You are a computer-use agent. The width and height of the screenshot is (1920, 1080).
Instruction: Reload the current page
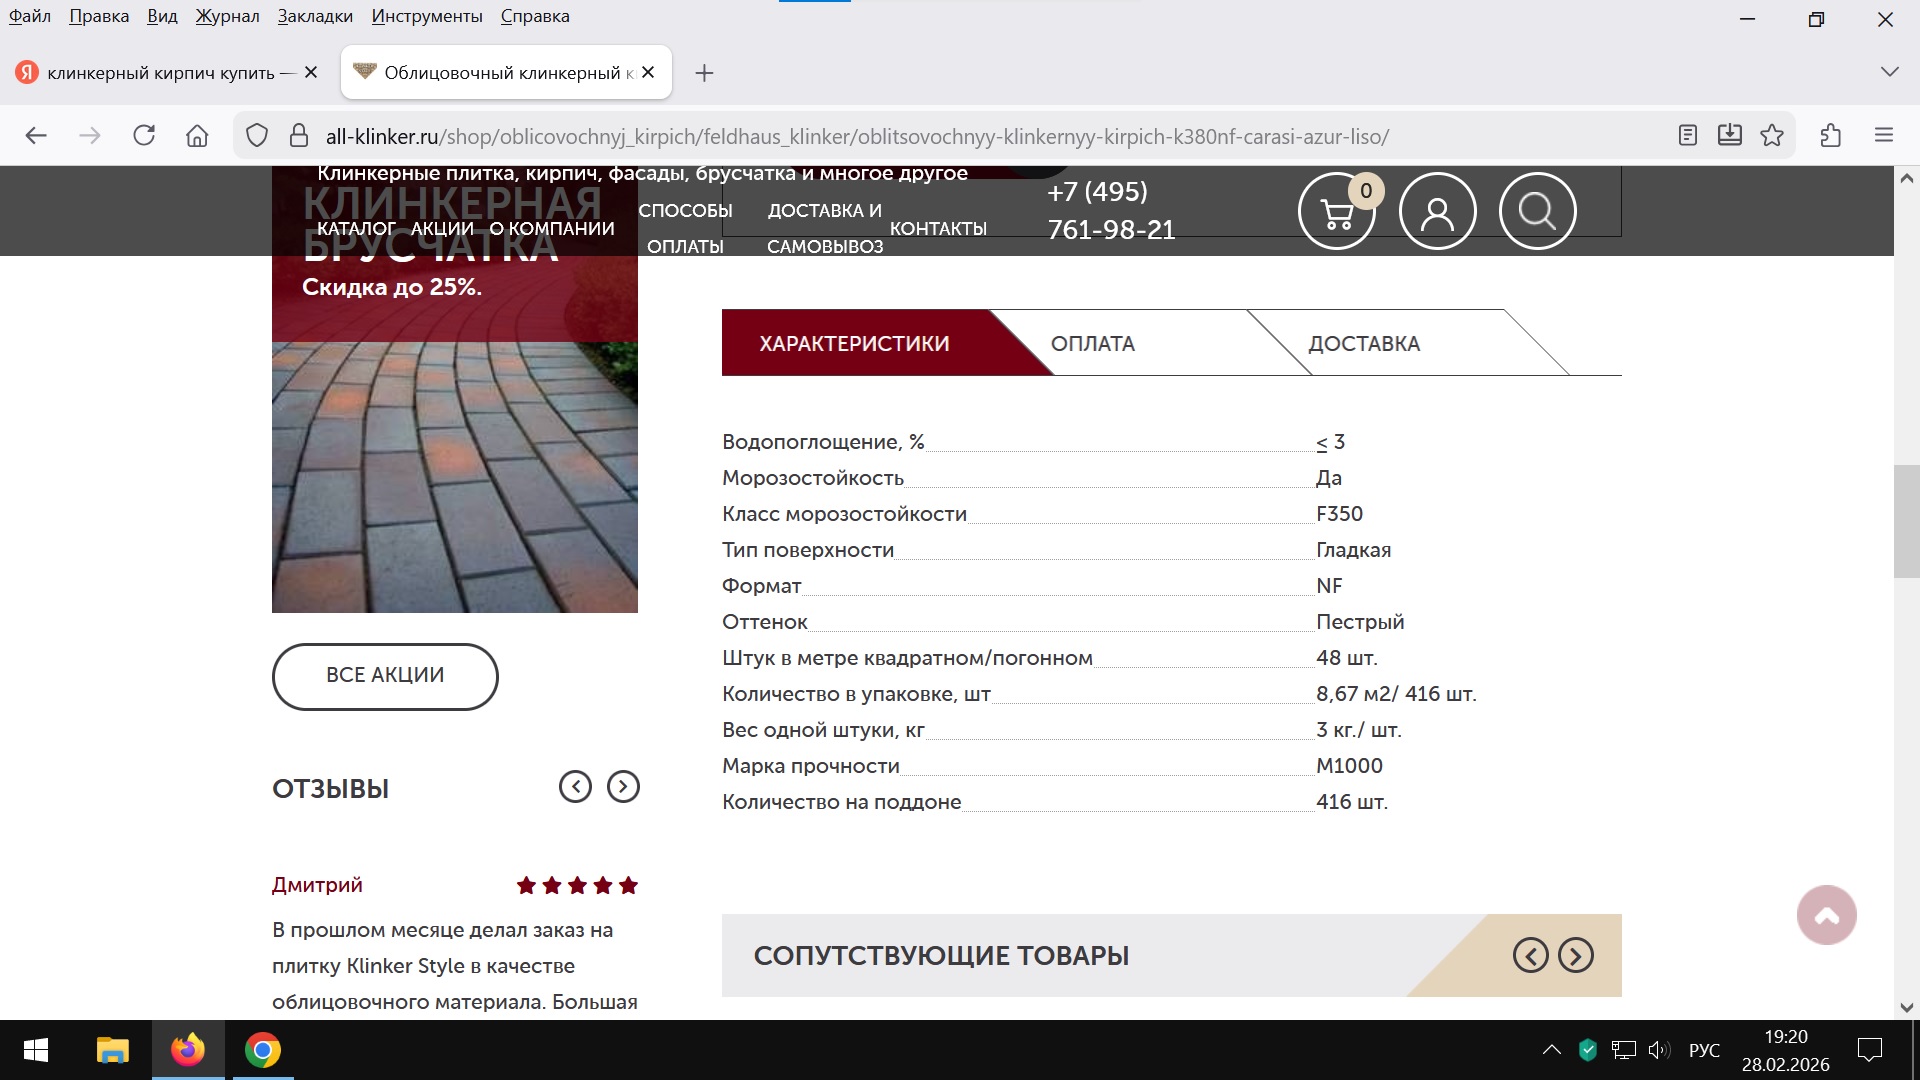point(144,136)
